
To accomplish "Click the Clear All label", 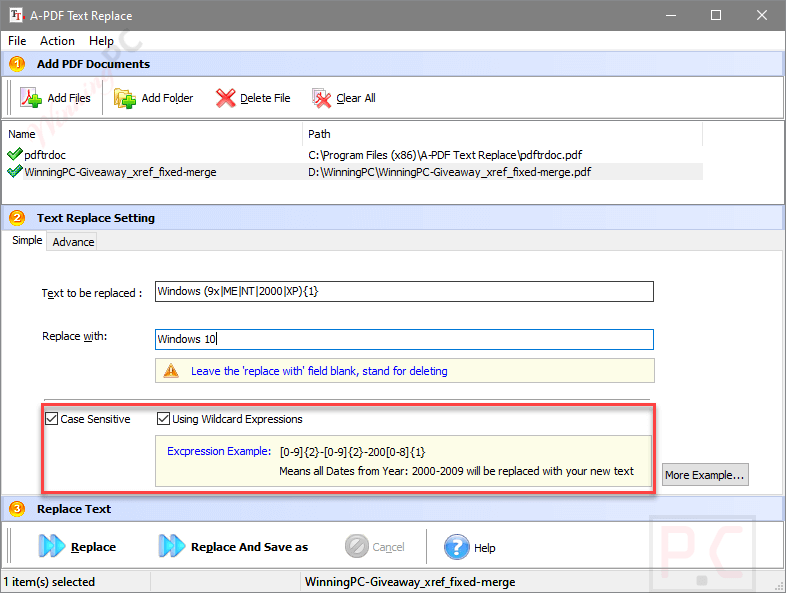I will tap(356, 98).
